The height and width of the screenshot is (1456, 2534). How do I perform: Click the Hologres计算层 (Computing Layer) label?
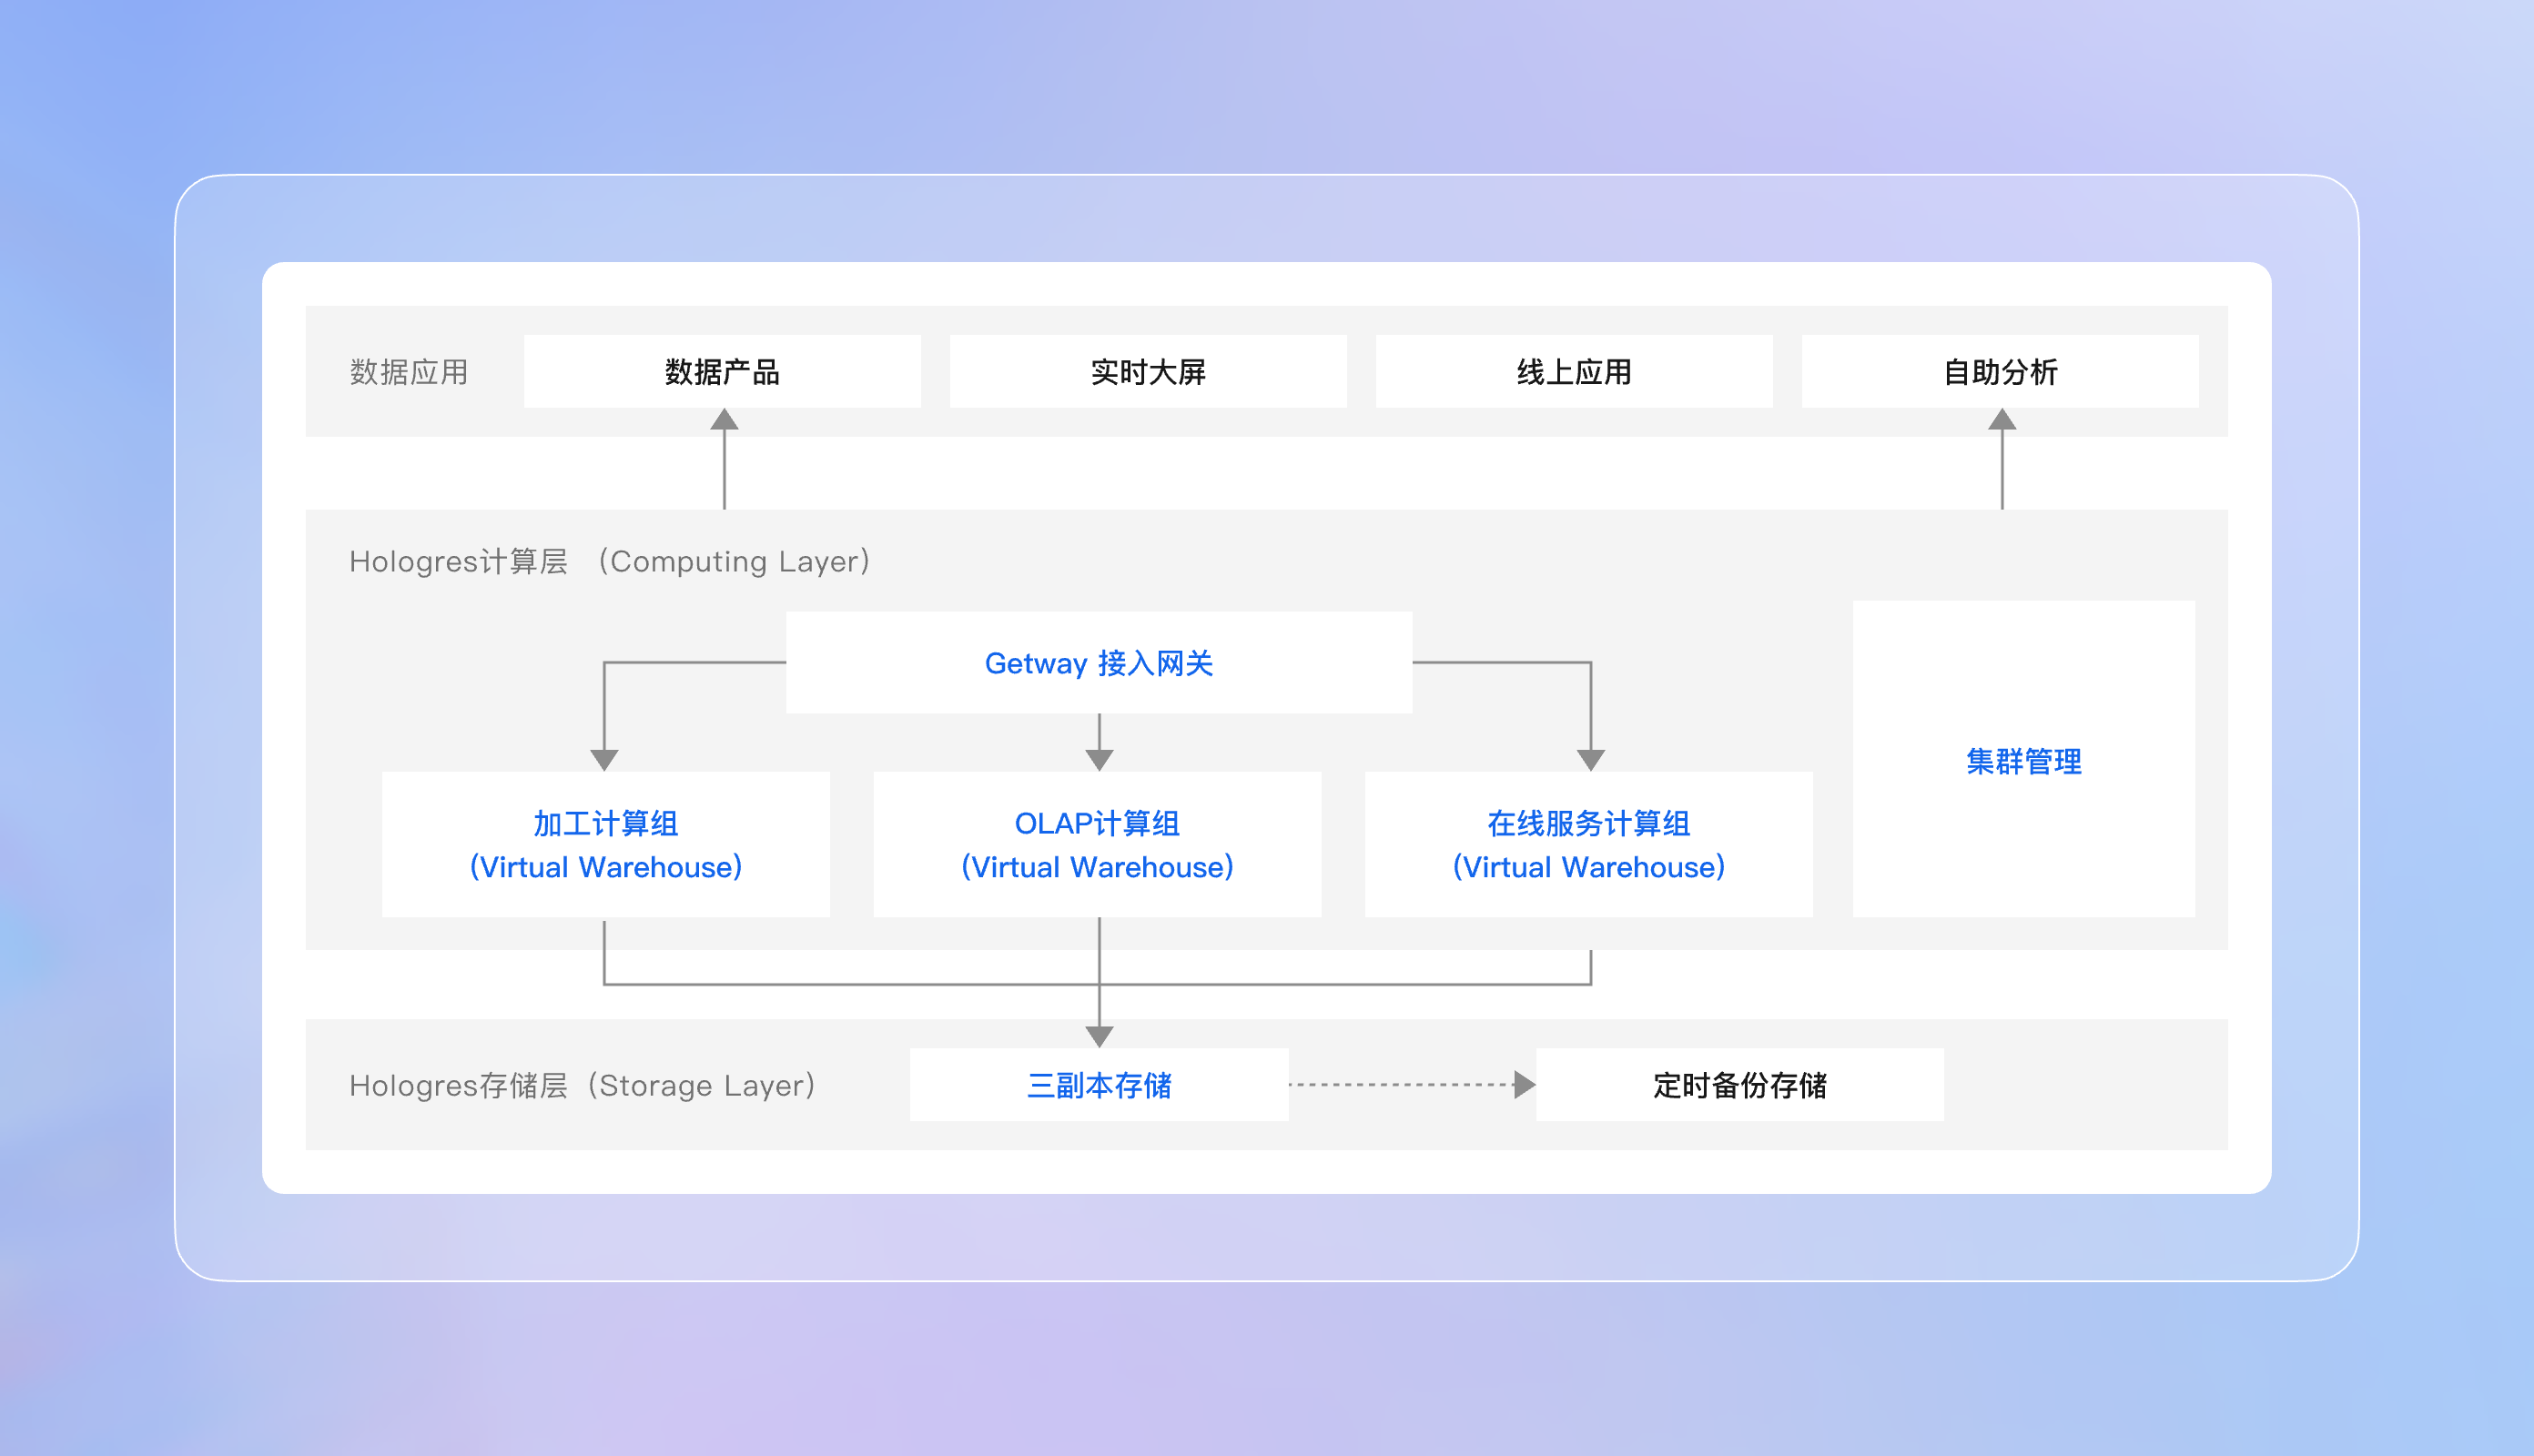(610, 561)
